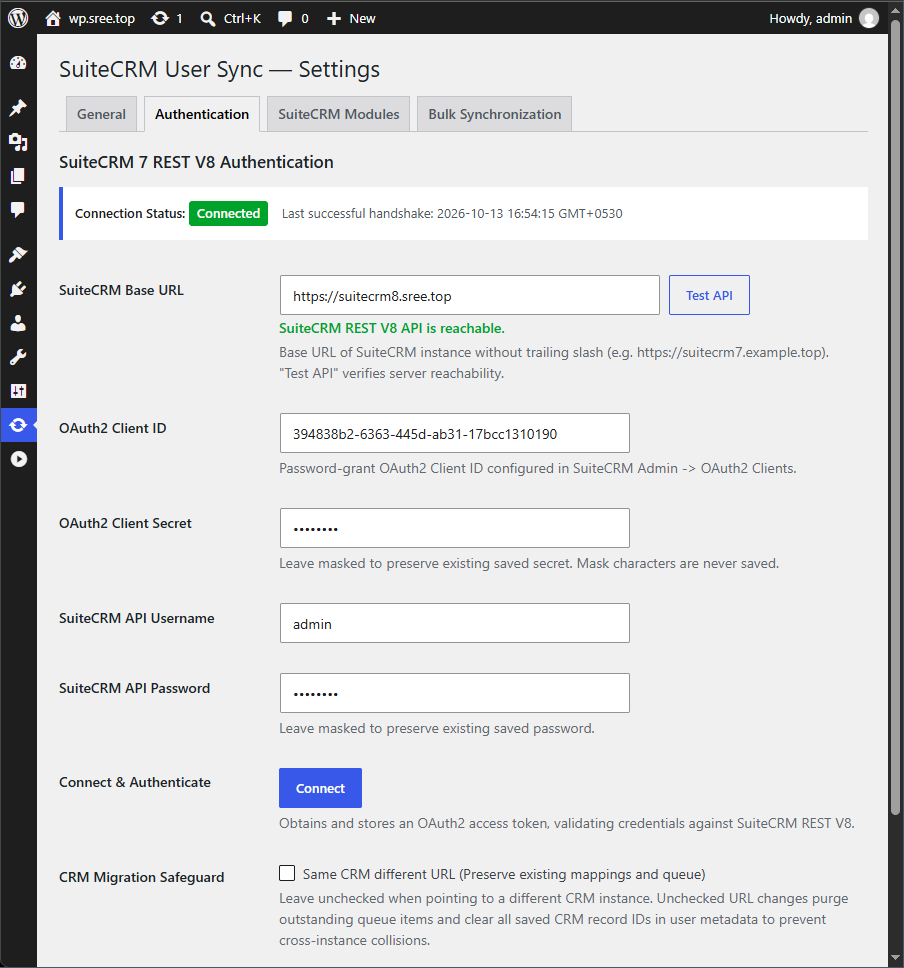Open the Ctrl+K search command palette
The image size is (904, 968).
pos(231,19)
